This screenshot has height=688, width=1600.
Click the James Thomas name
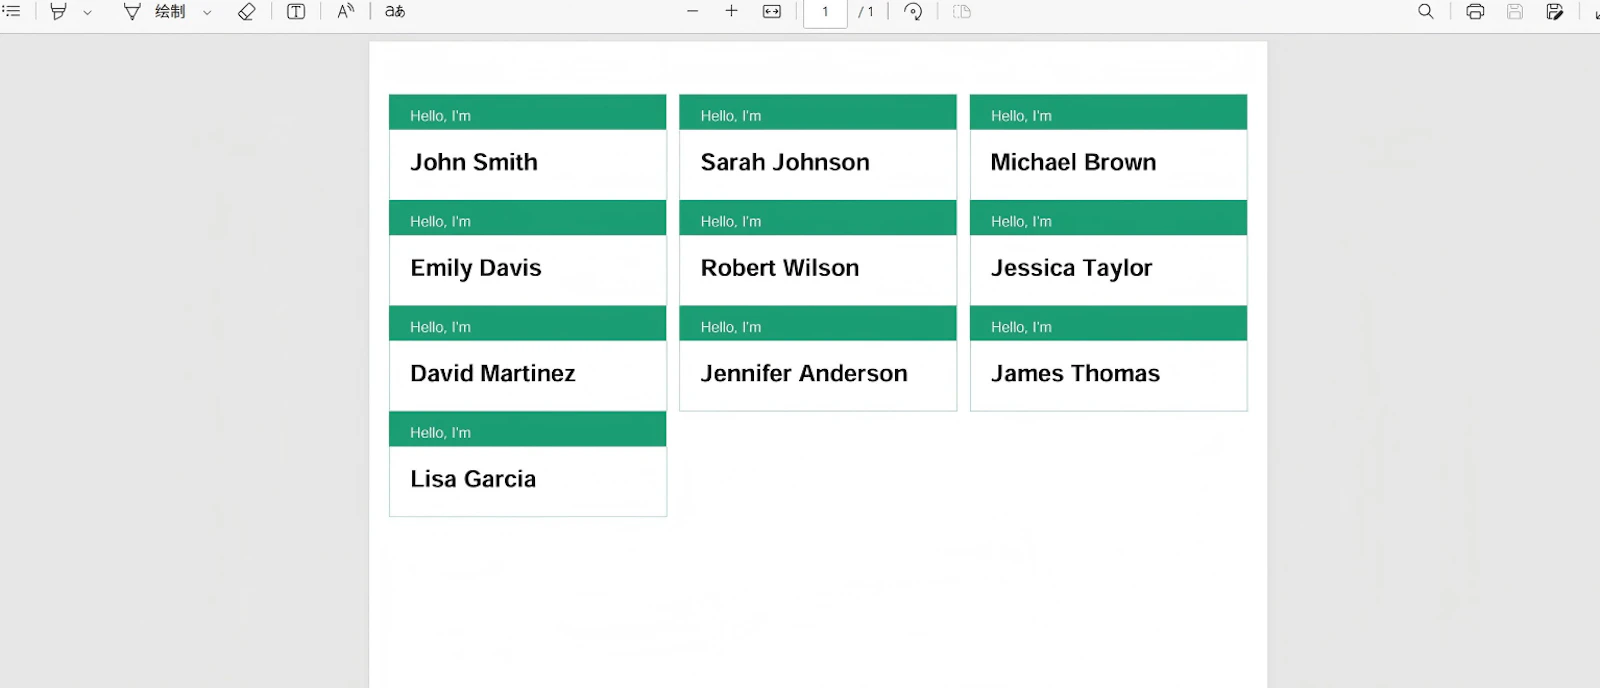(x=1075, y=373)
